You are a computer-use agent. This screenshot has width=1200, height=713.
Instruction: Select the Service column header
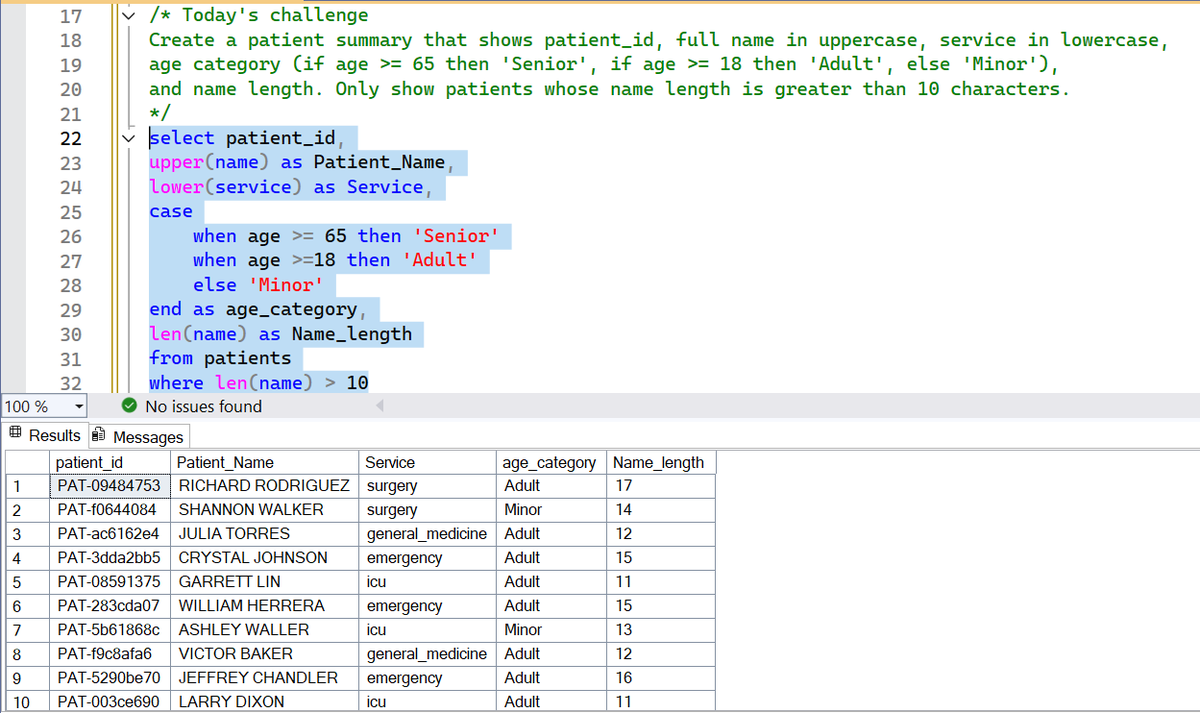pos(426,462)
